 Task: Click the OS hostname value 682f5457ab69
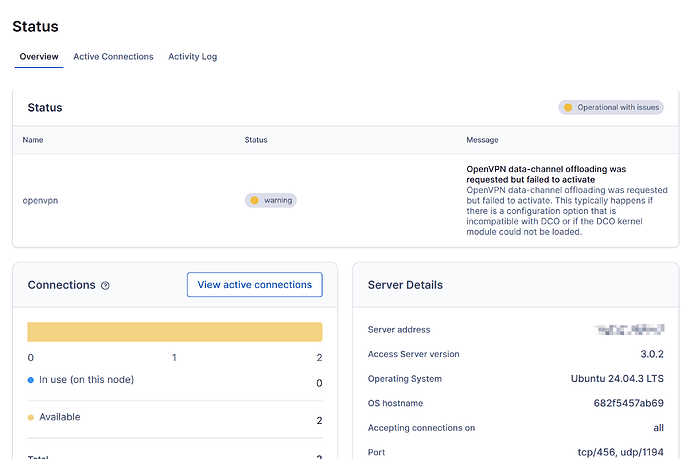(628, 403)
